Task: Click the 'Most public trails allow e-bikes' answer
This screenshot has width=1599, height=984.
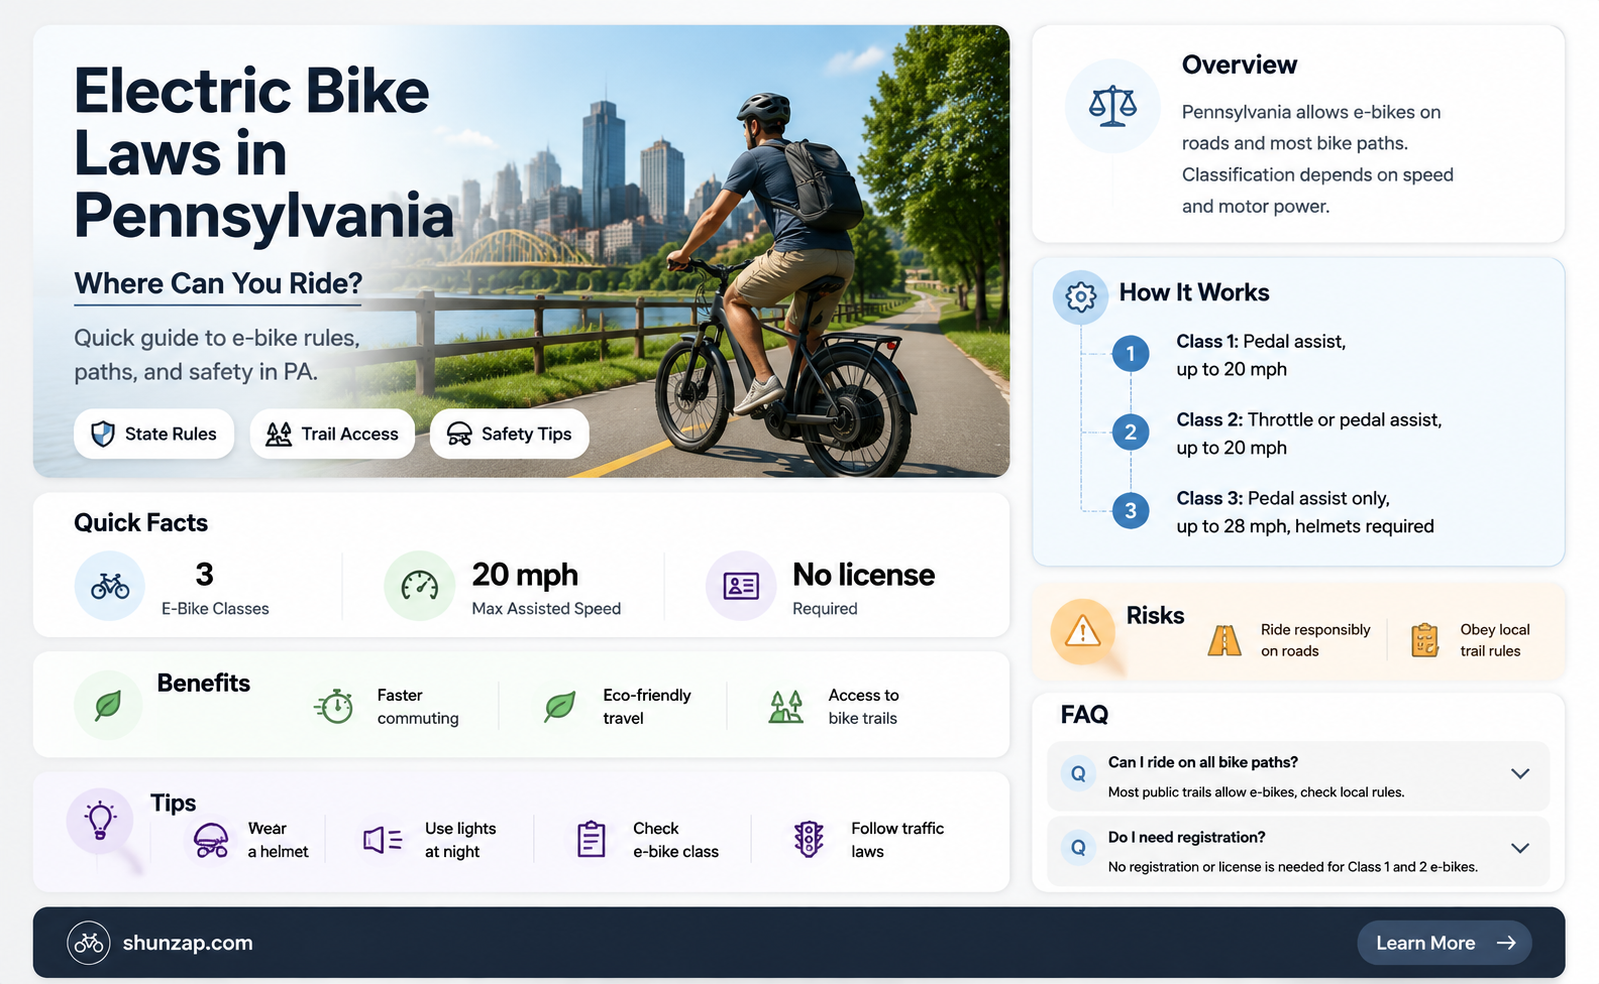Action: 1256,792
